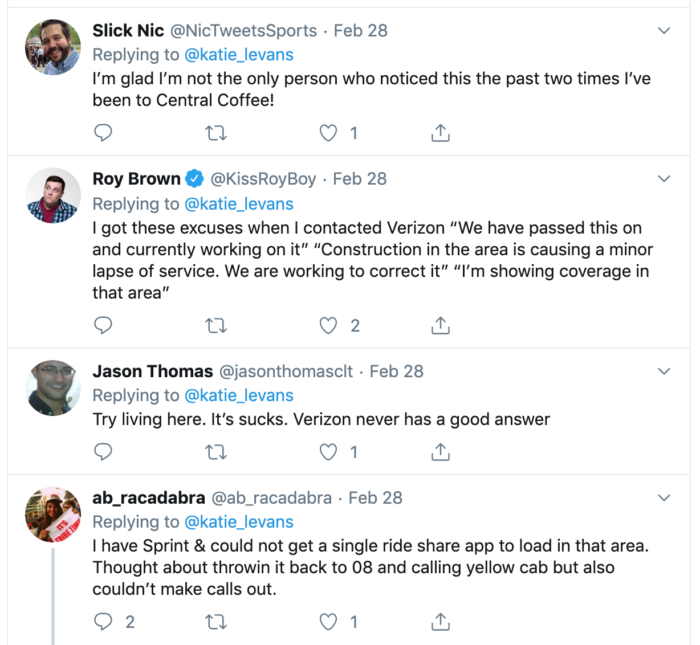Open the chevron menu on Jason Thomas's tweet
Image resolution: width=700 pixels, height=645 pixels.
tap(664, 371)
